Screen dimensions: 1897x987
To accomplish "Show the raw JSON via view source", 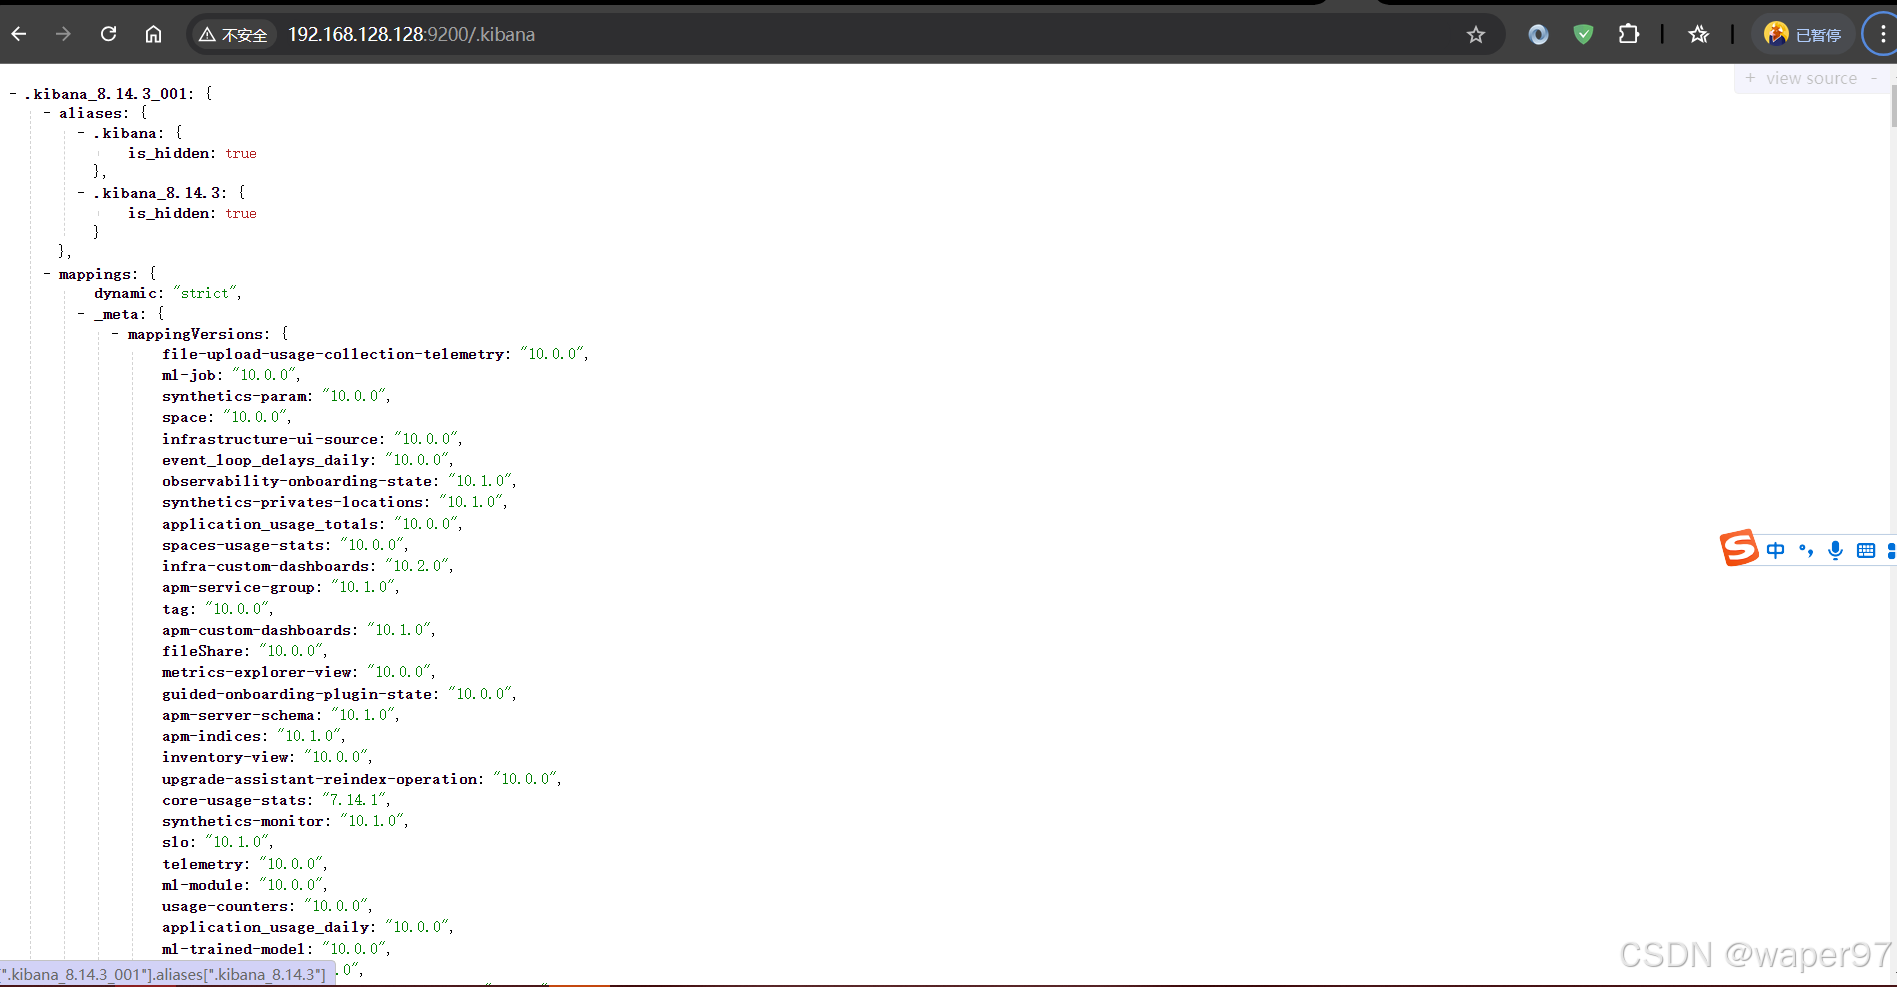I will [x=1811, y=78].
